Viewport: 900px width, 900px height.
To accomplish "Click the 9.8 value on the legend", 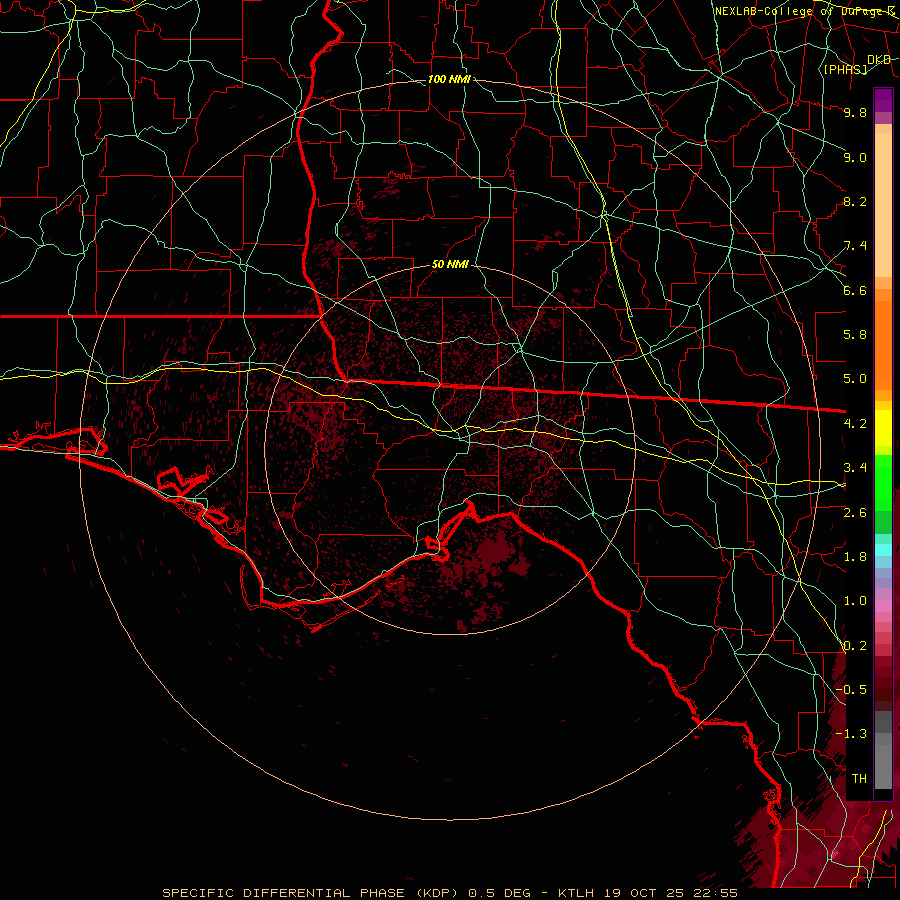I will [855, 112].
